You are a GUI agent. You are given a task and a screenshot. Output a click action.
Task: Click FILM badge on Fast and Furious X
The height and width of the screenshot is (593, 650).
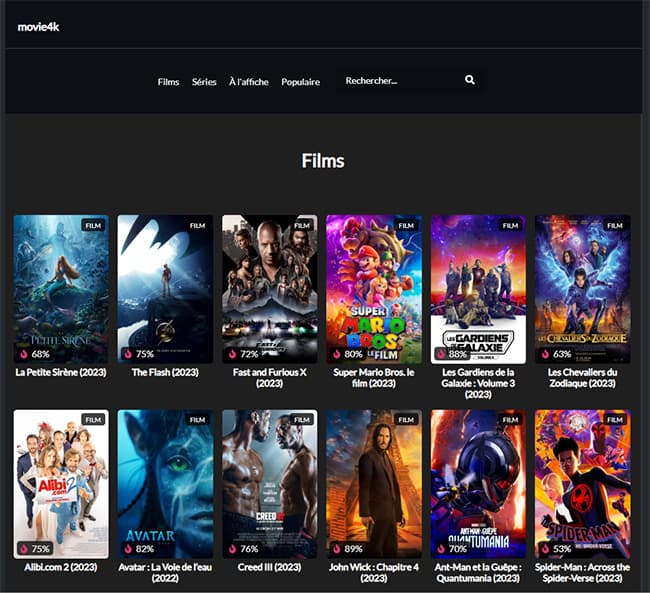[302, 226]
